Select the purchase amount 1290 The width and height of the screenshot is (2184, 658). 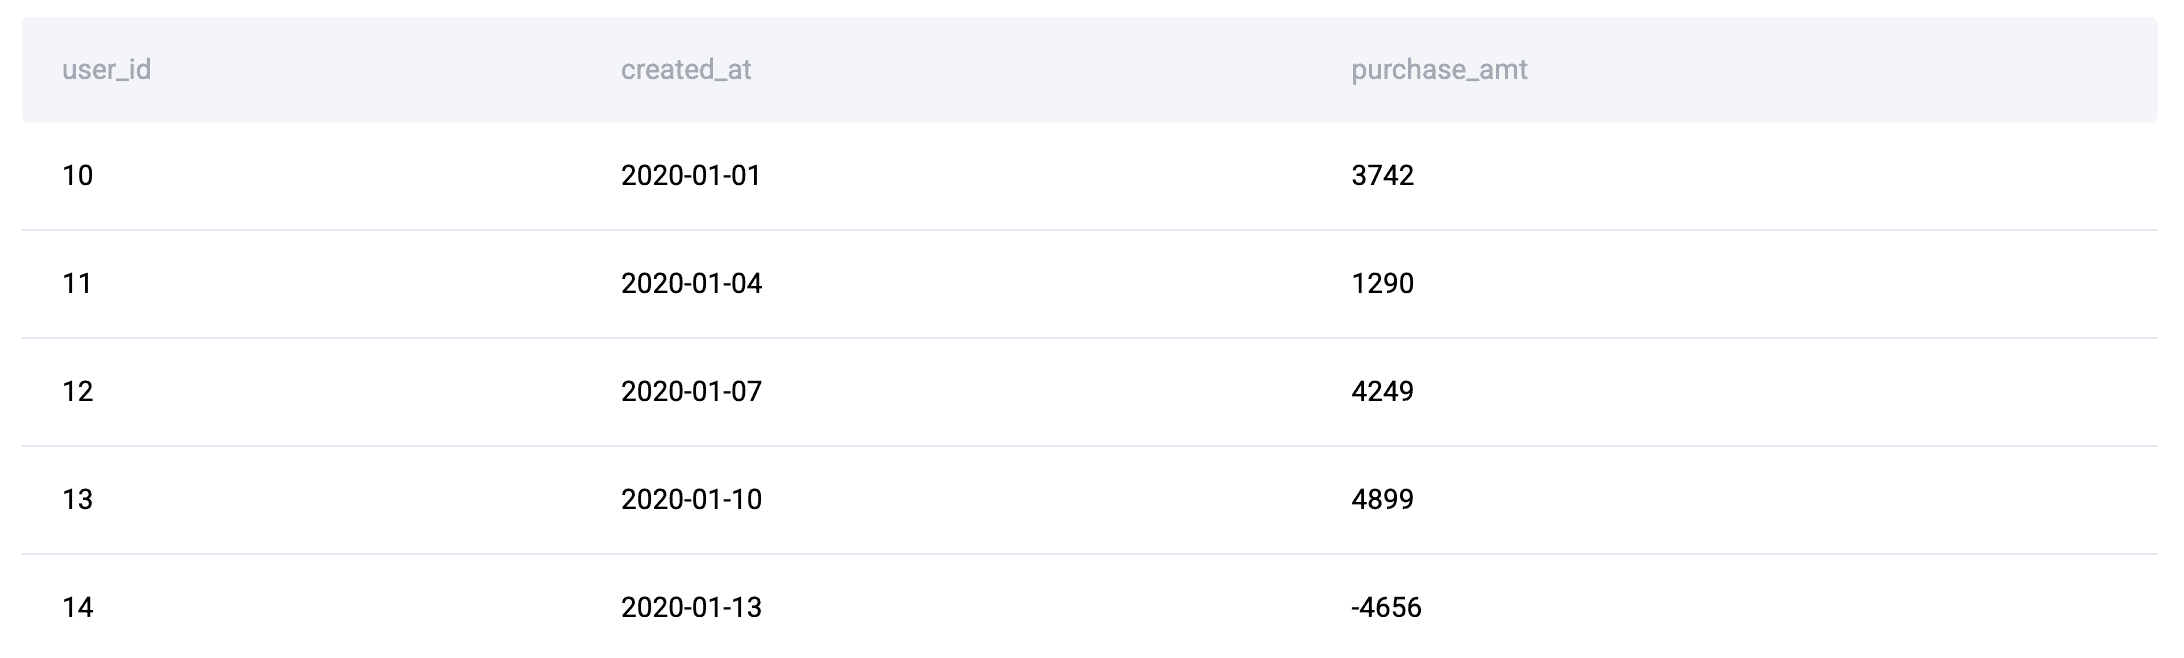pos(1382,284)
